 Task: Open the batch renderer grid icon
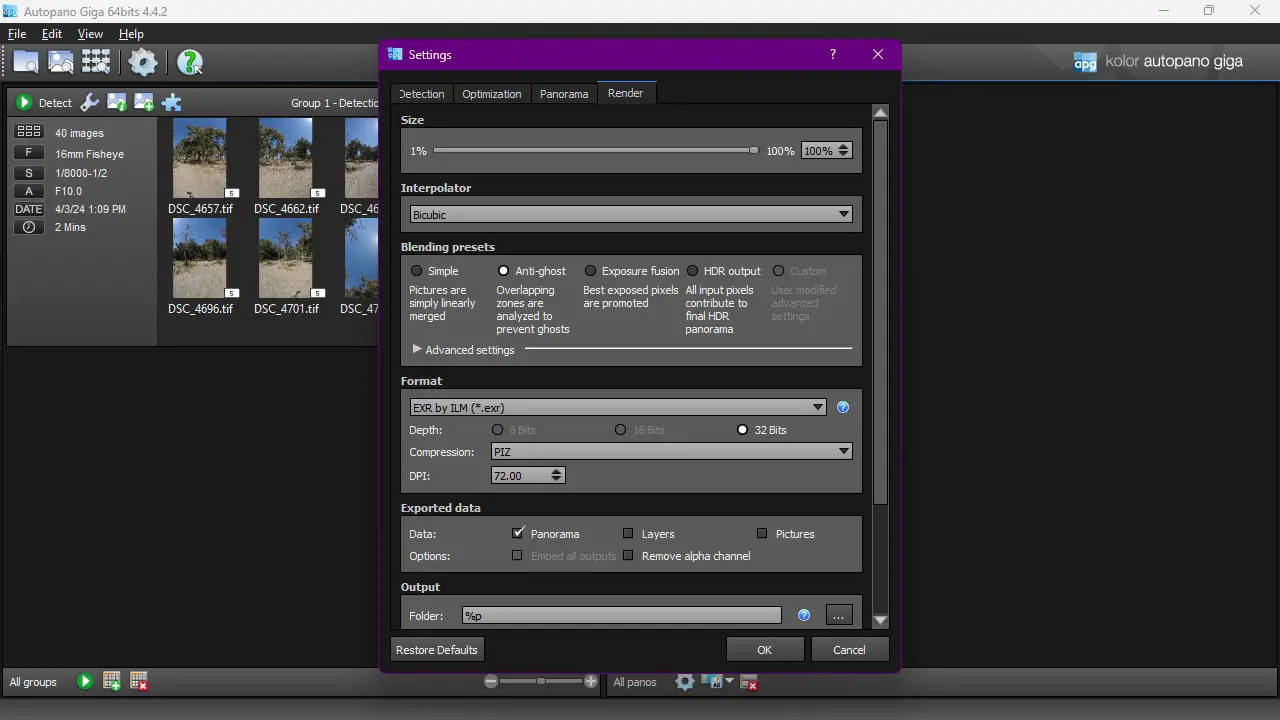(96, 62)
